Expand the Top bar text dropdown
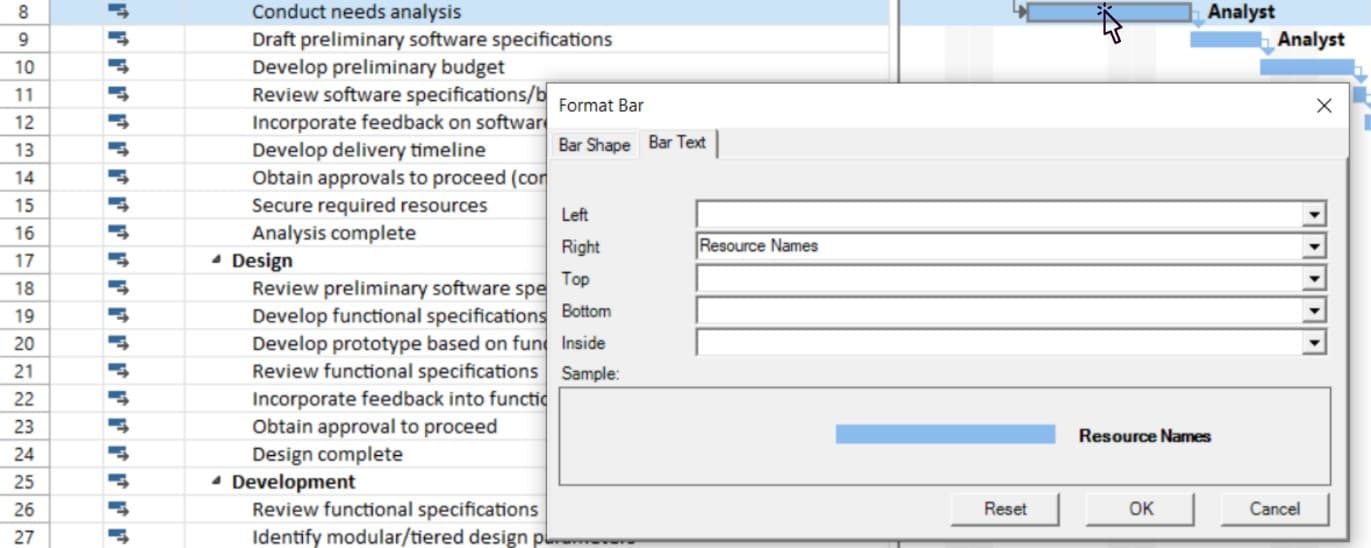This screenshot has height=548, width=1371. point(1314,279)
